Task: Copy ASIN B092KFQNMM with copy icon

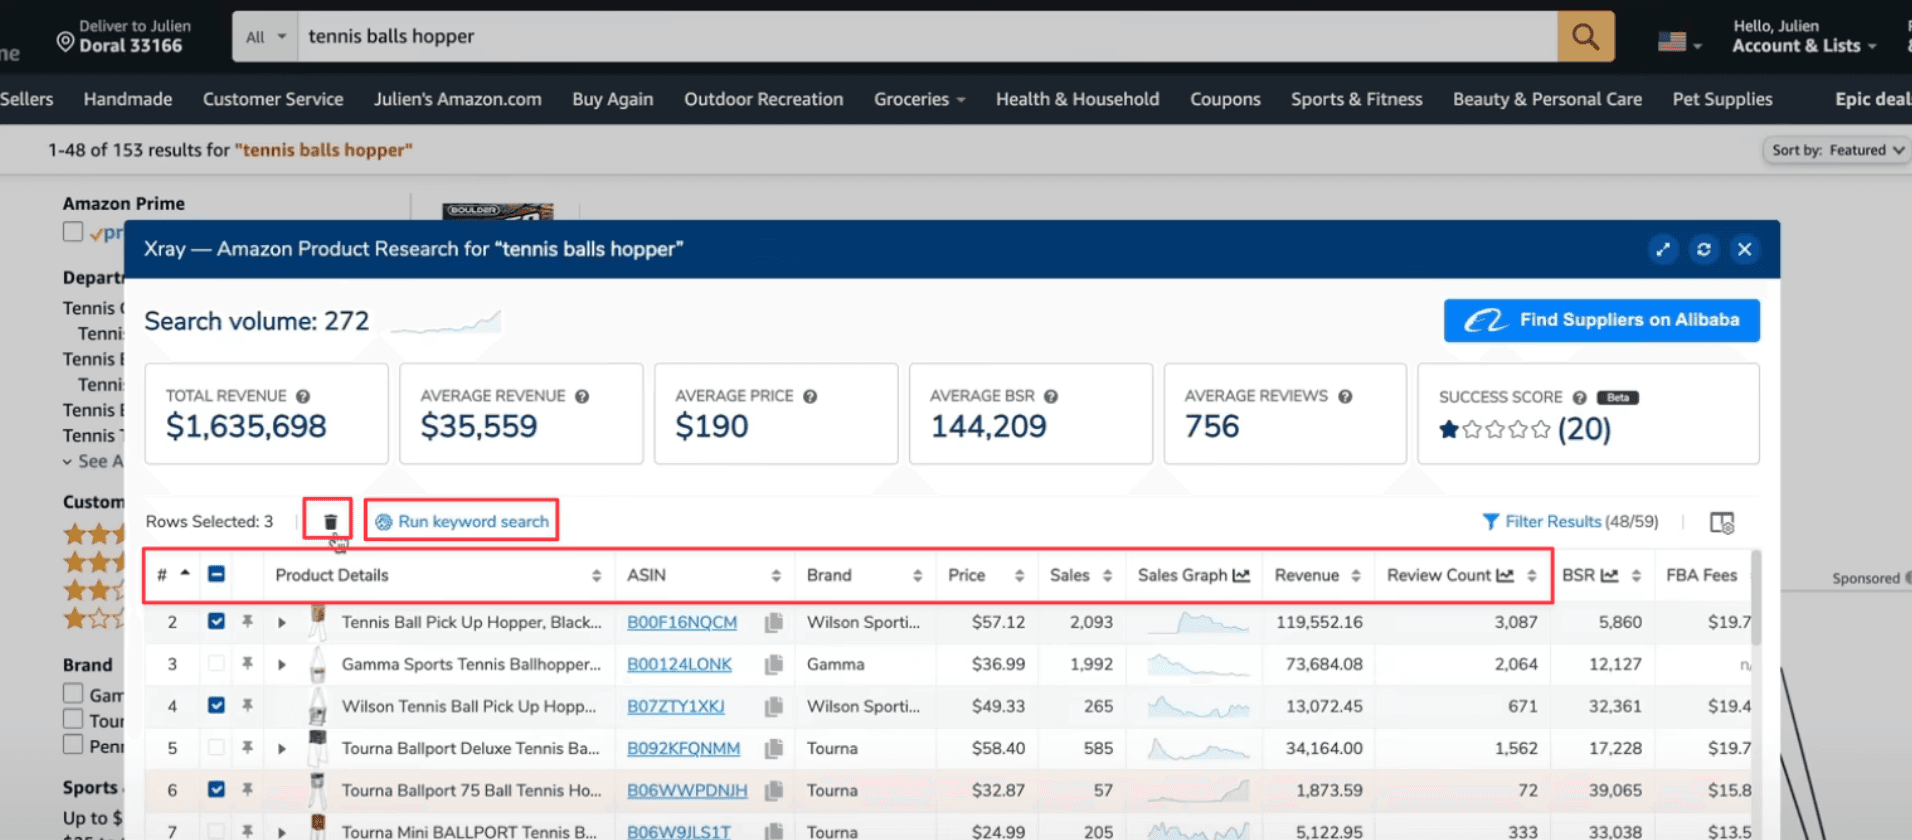Action: [773, 749]
